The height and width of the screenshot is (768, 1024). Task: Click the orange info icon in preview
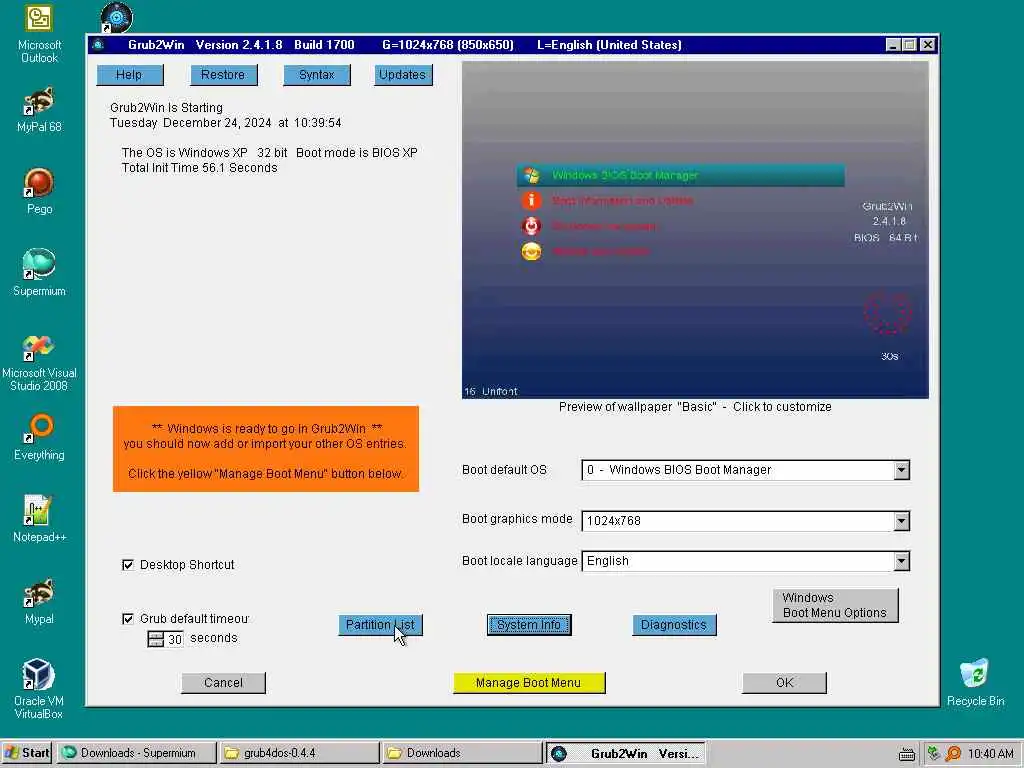[x=531, y=200]
